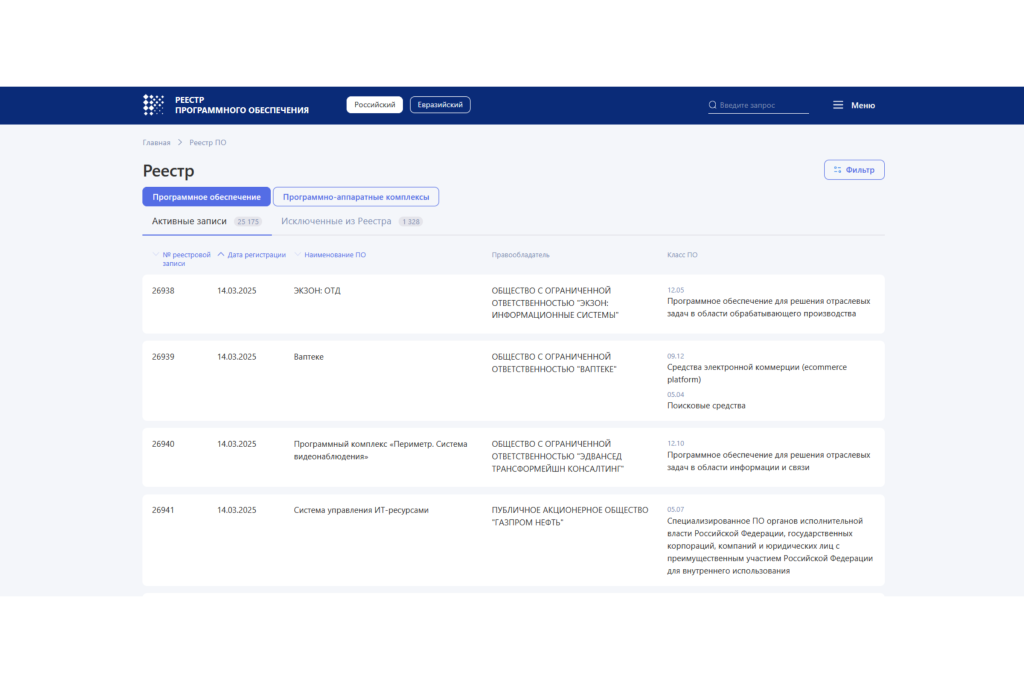
Task: Select Программное обеспечение category
Action: pyautogui.click(x=206, y=197)
